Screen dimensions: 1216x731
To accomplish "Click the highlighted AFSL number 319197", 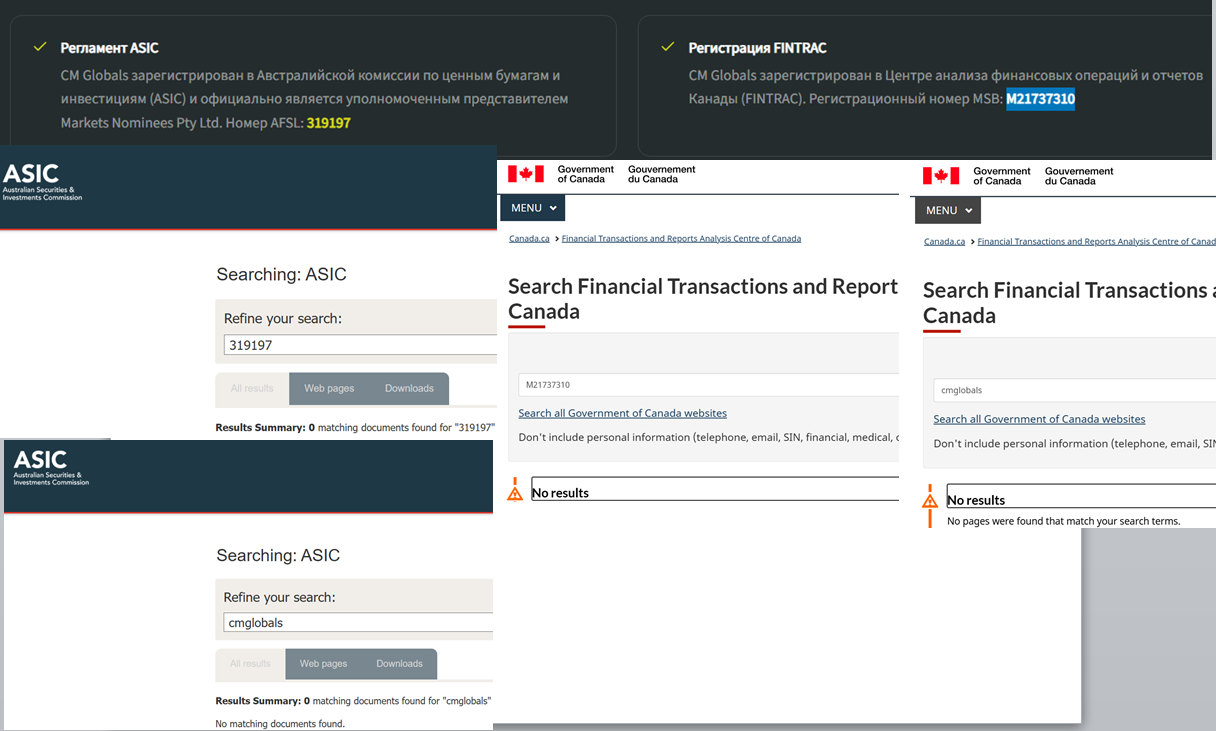I will point(328,123).
